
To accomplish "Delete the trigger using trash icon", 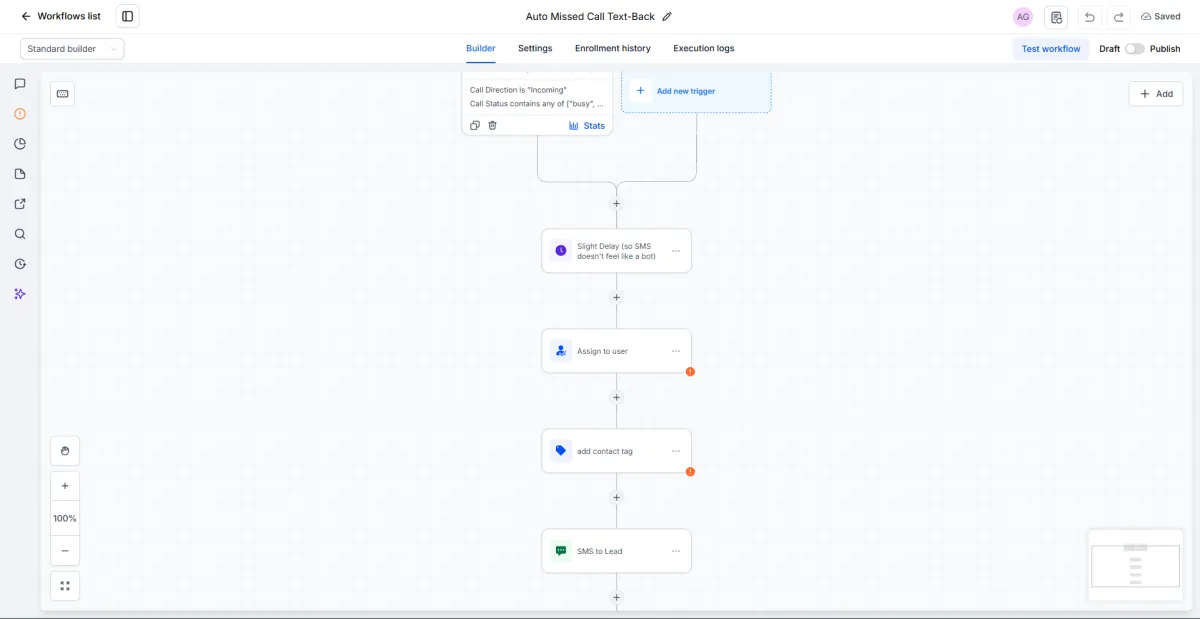I will 492,125.
